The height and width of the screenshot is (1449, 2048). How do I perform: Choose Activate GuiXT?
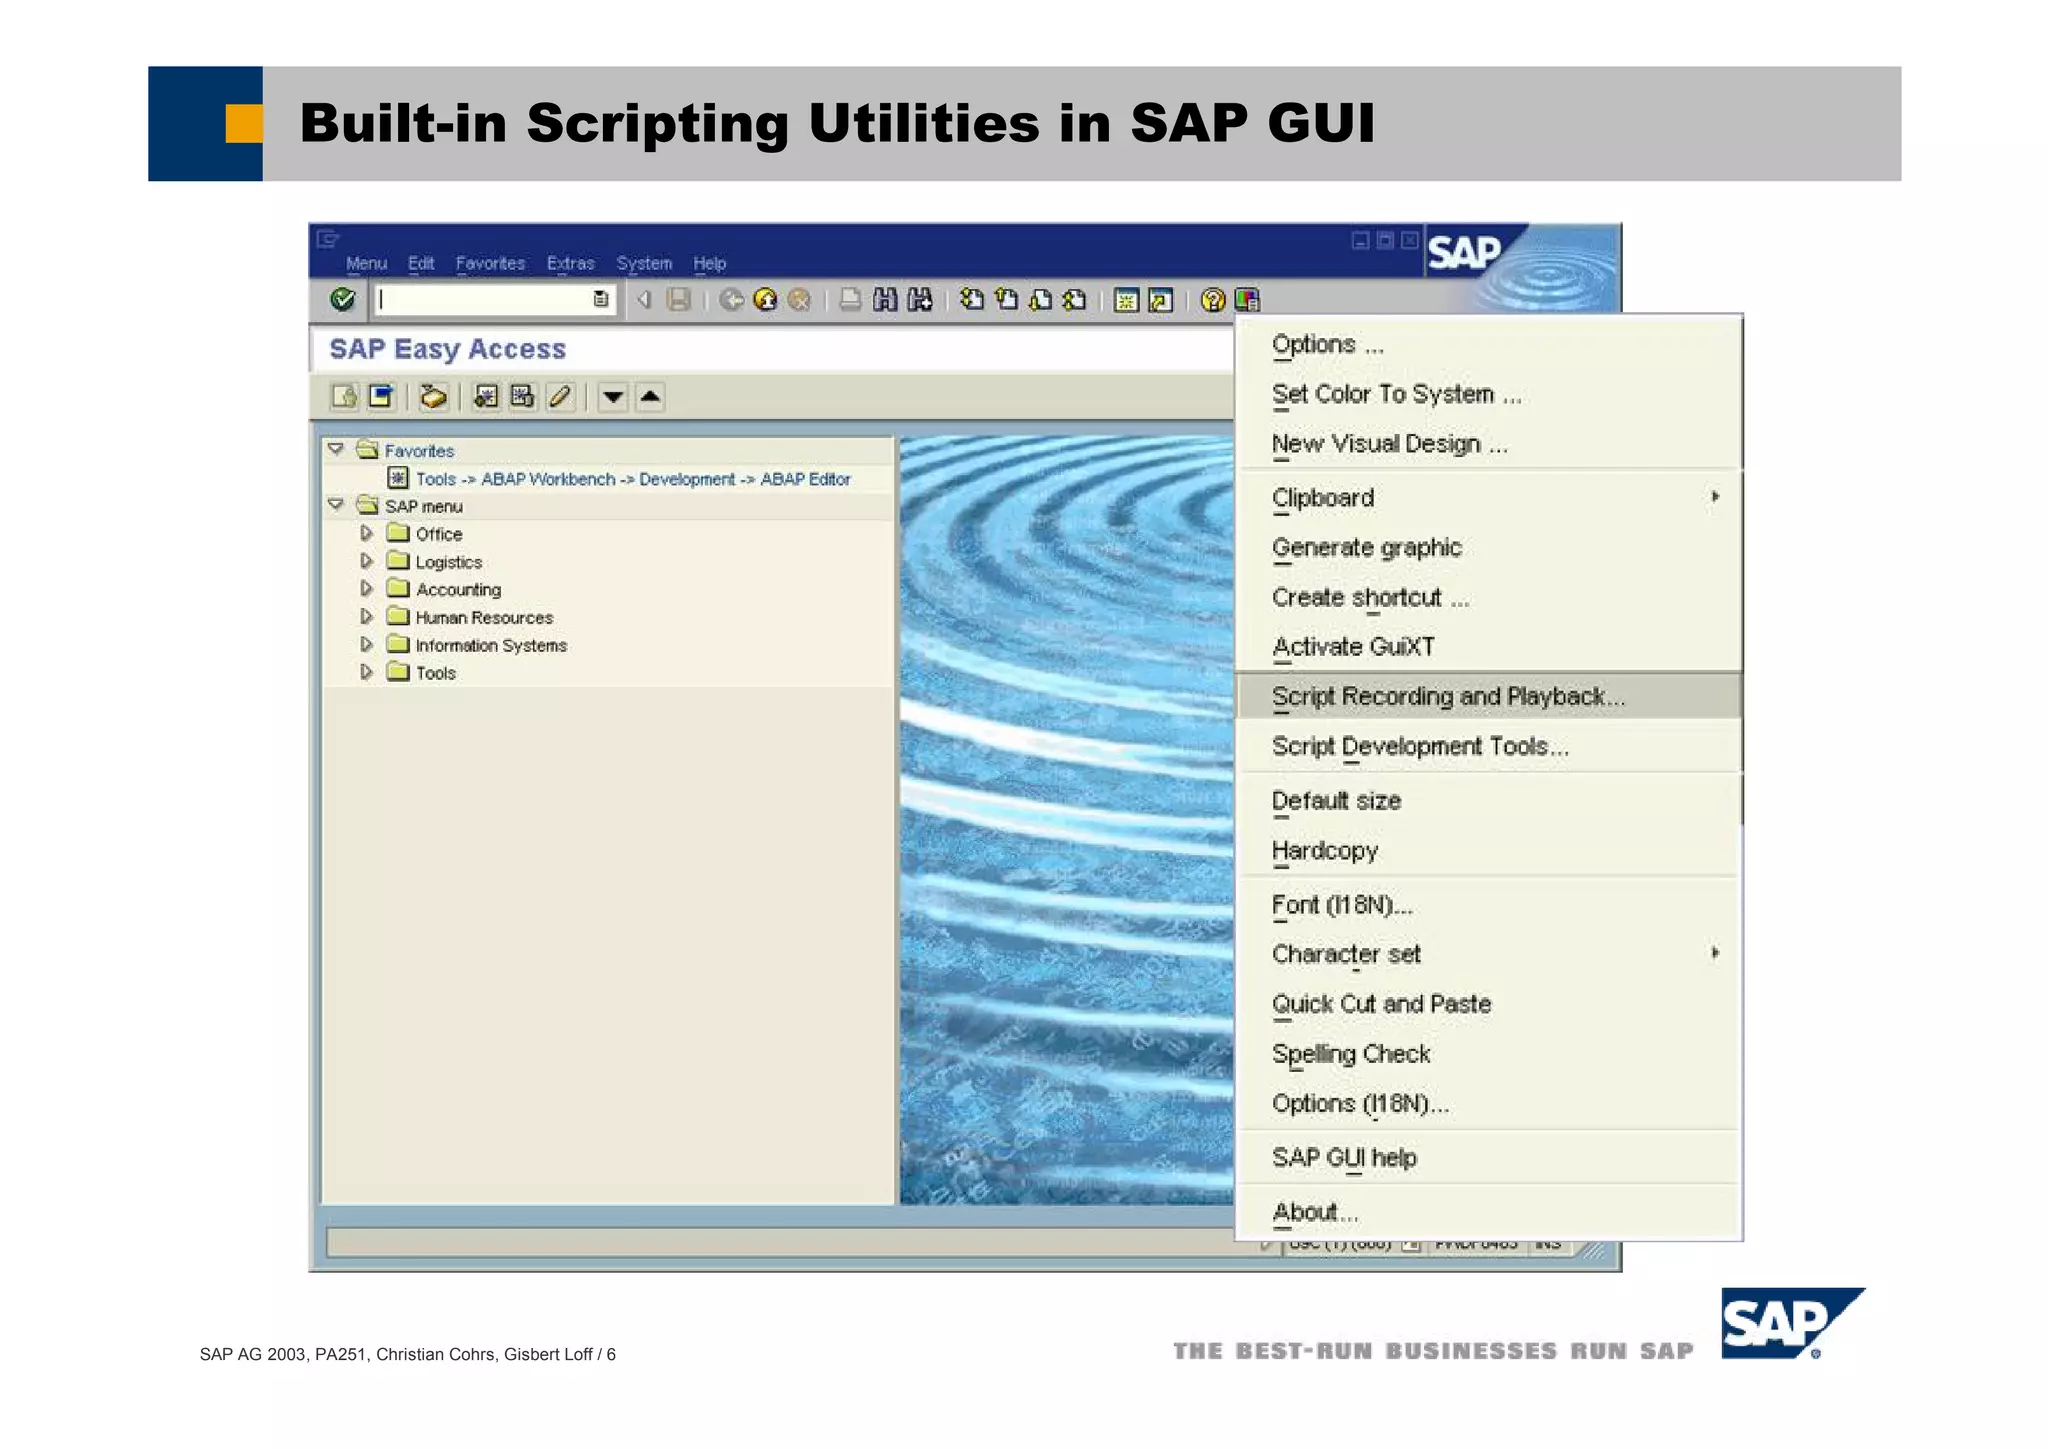(1489, 646)
